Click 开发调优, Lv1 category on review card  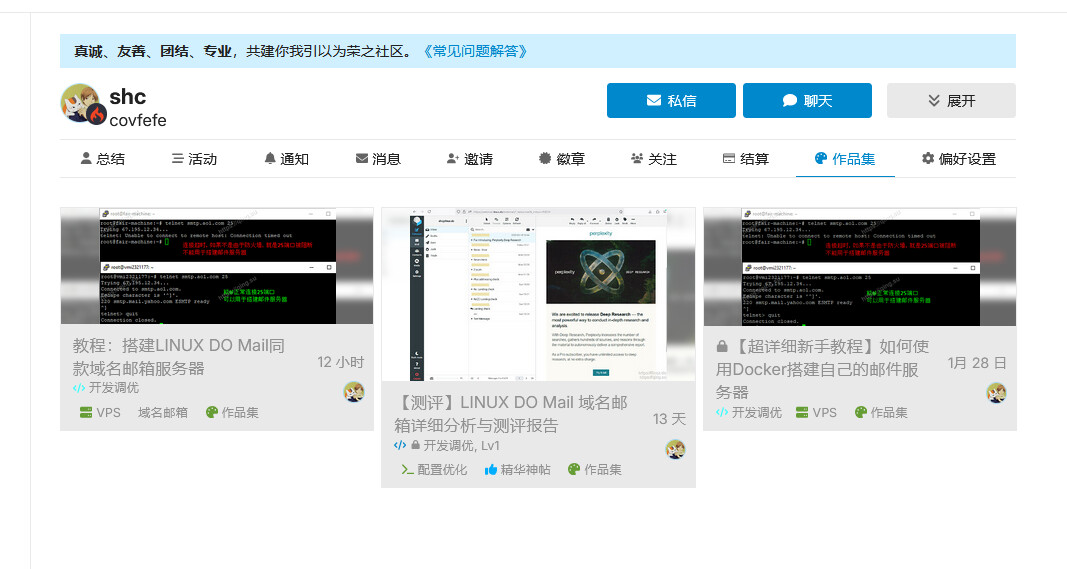pyautogui.click(x=447, y=445)
